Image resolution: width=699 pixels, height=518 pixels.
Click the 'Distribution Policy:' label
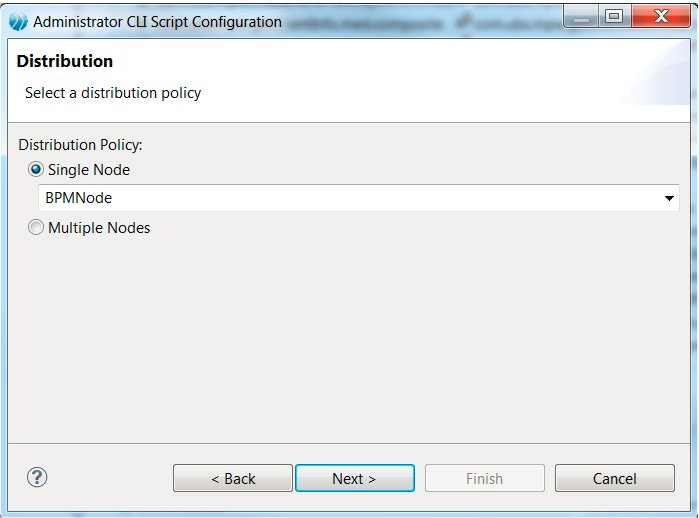pos(80,145)
